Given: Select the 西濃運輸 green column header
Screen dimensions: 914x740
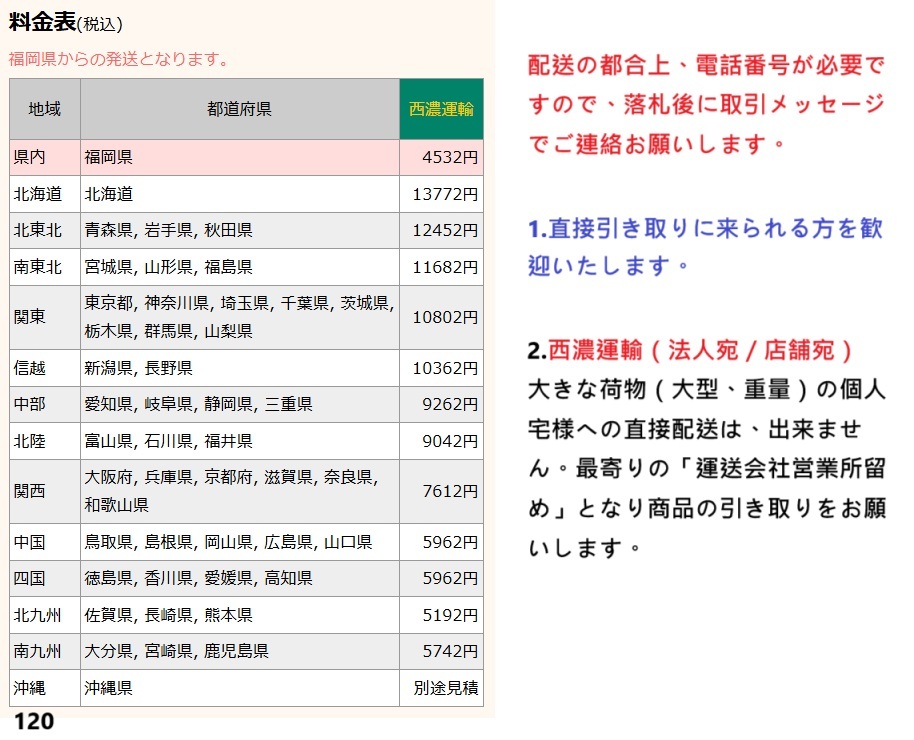Looking at the screenshot, I should coord(440,107).
